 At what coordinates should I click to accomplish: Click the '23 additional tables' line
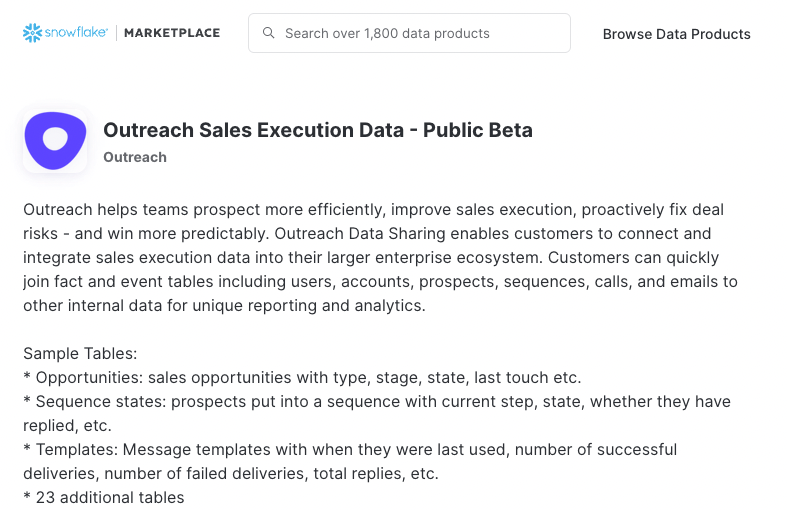point(104,497)
